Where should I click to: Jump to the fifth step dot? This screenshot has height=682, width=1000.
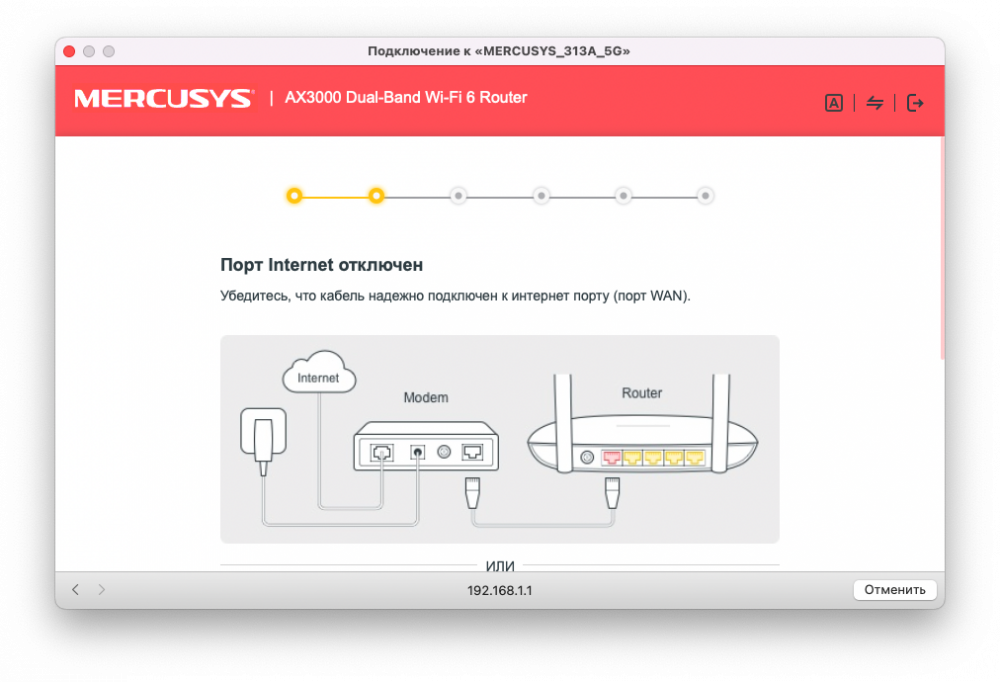tap(623, 196)
